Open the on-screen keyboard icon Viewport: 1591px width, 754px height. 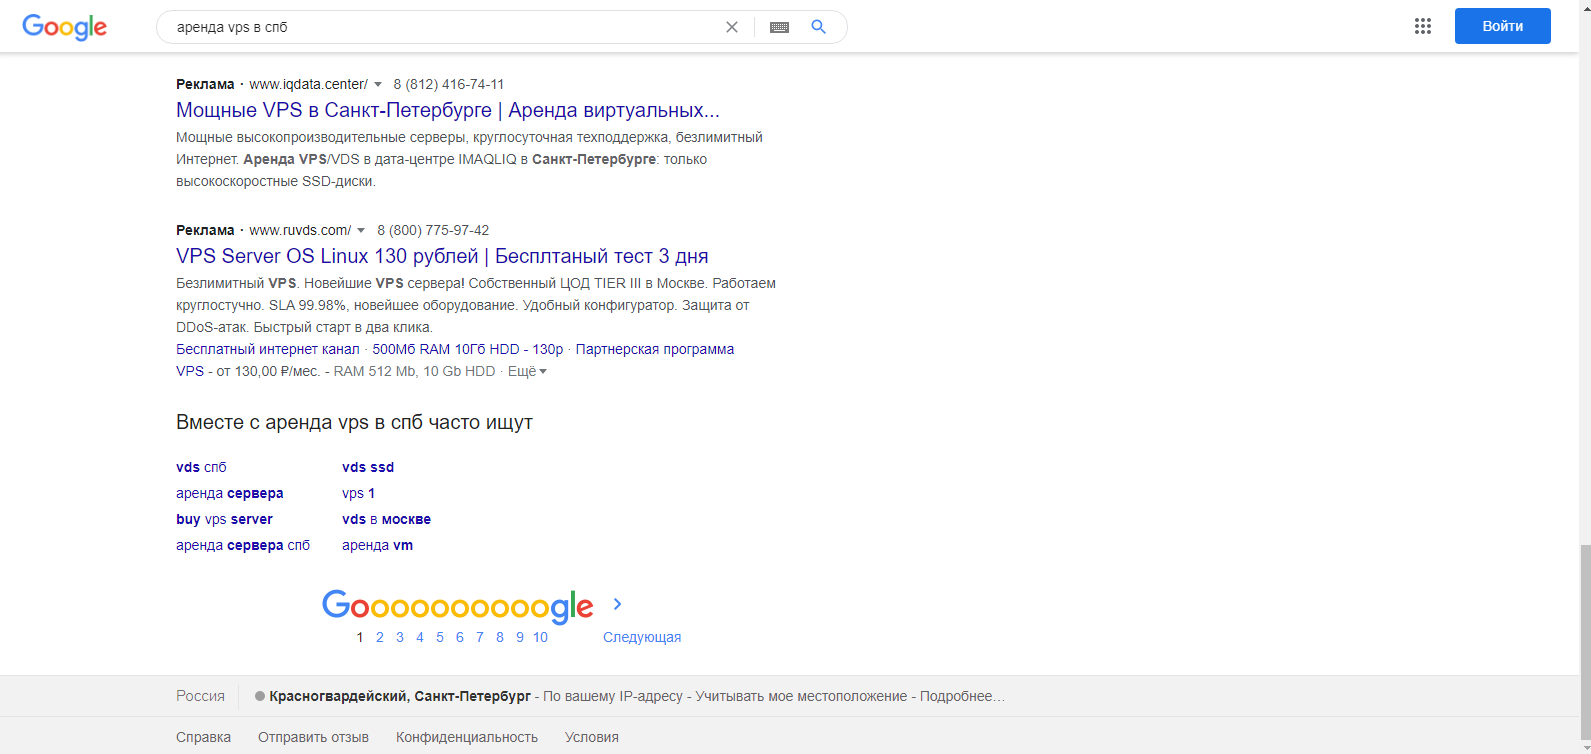[780, 27]
